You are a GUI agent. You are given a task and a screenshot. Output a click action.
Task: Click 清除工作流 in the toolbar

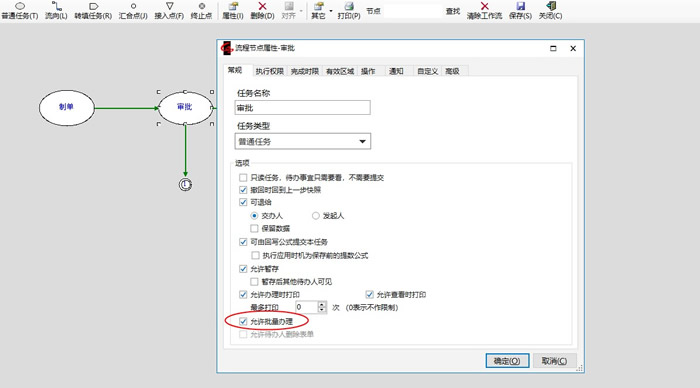pyautogui.click(x=484, y=11)
